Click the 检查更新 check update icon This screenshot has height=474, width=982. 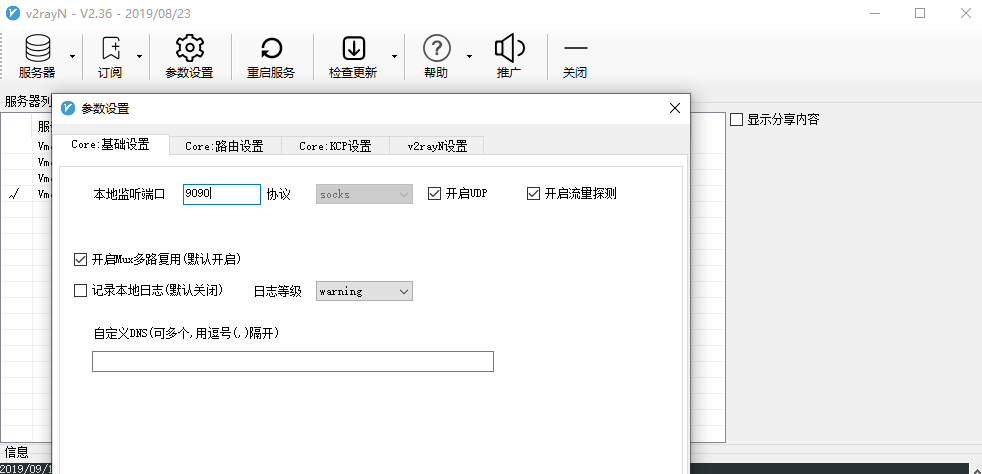(x=353, y=56)
